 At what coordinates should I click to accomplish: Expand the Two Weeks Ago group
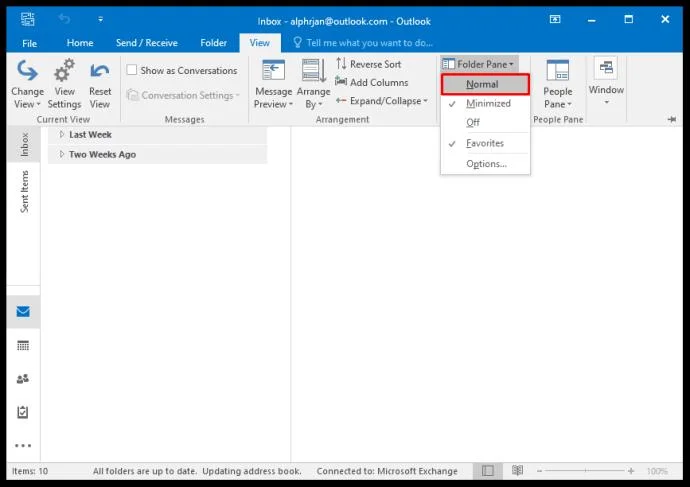tap(62, 155)
